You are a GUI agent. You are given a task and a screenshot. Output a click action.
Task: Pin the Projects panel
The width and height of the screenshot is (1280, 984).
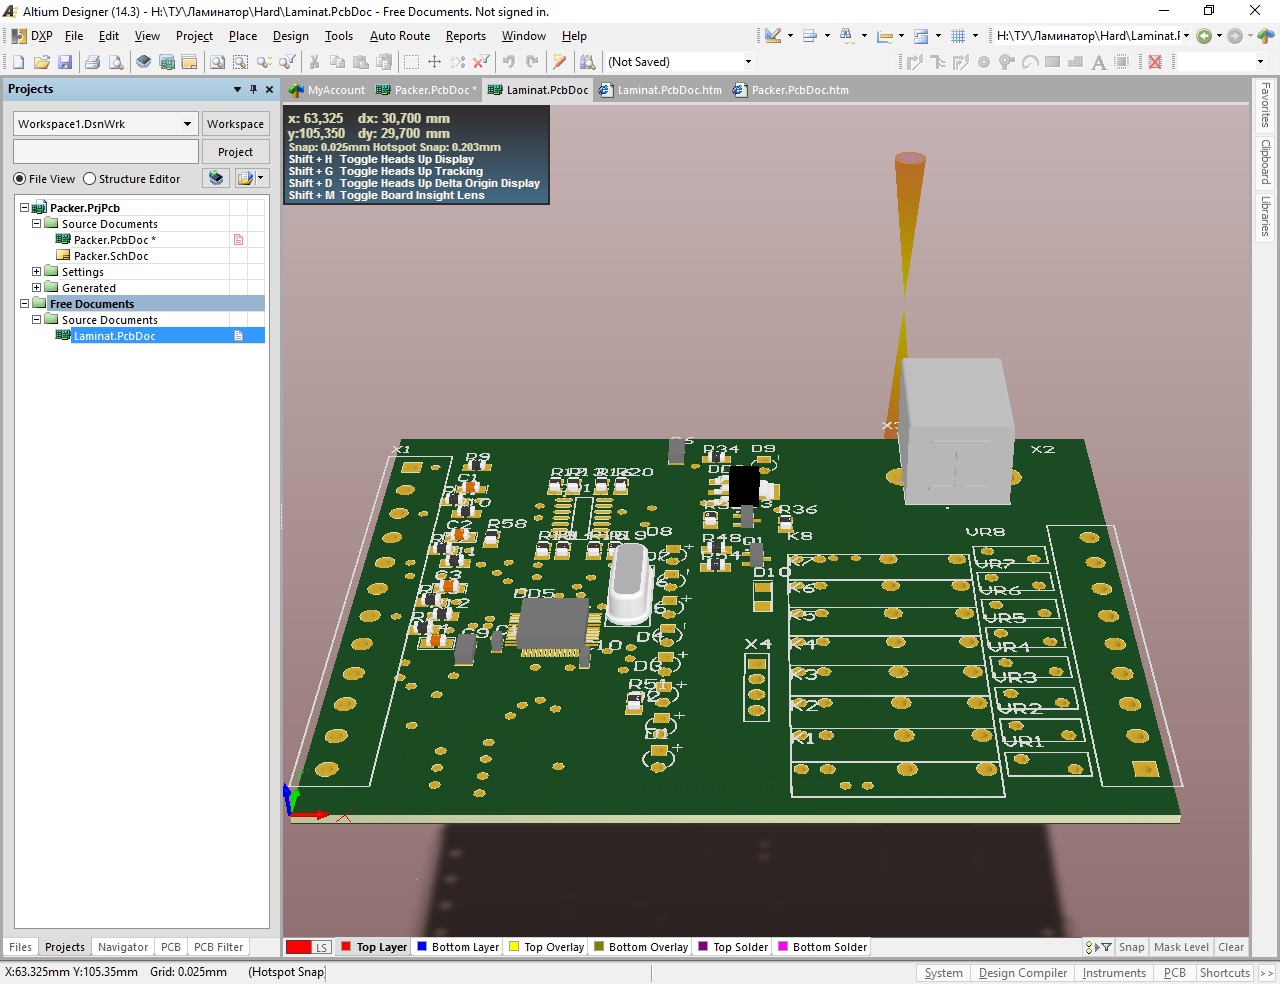(253, 89)
